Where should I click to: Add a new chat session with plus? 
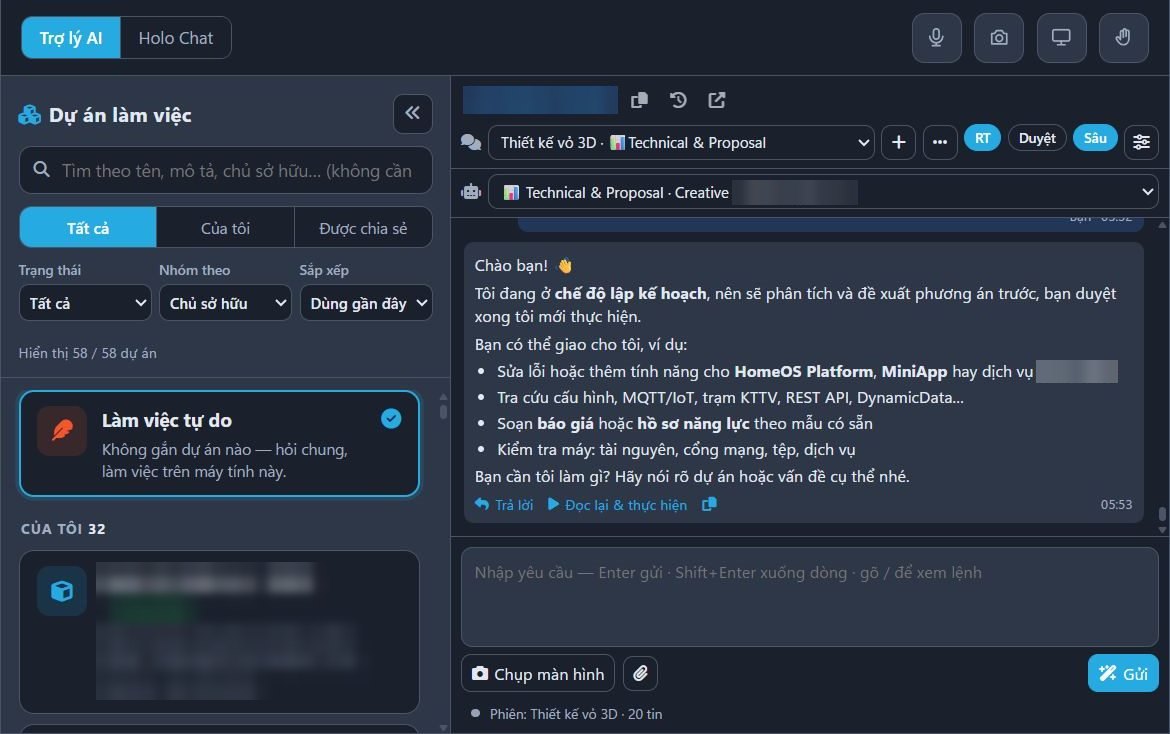(x=898, y=142)
